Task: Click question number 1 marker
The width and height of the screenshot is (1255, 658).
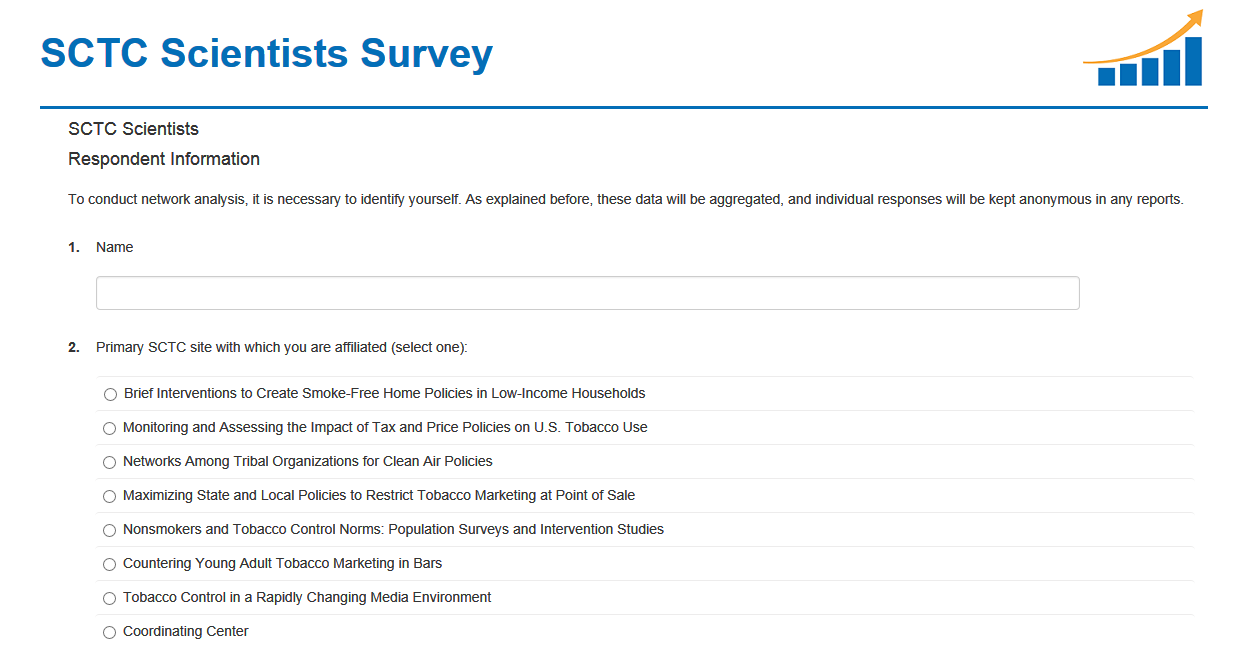Action: (x=74, y=247)
